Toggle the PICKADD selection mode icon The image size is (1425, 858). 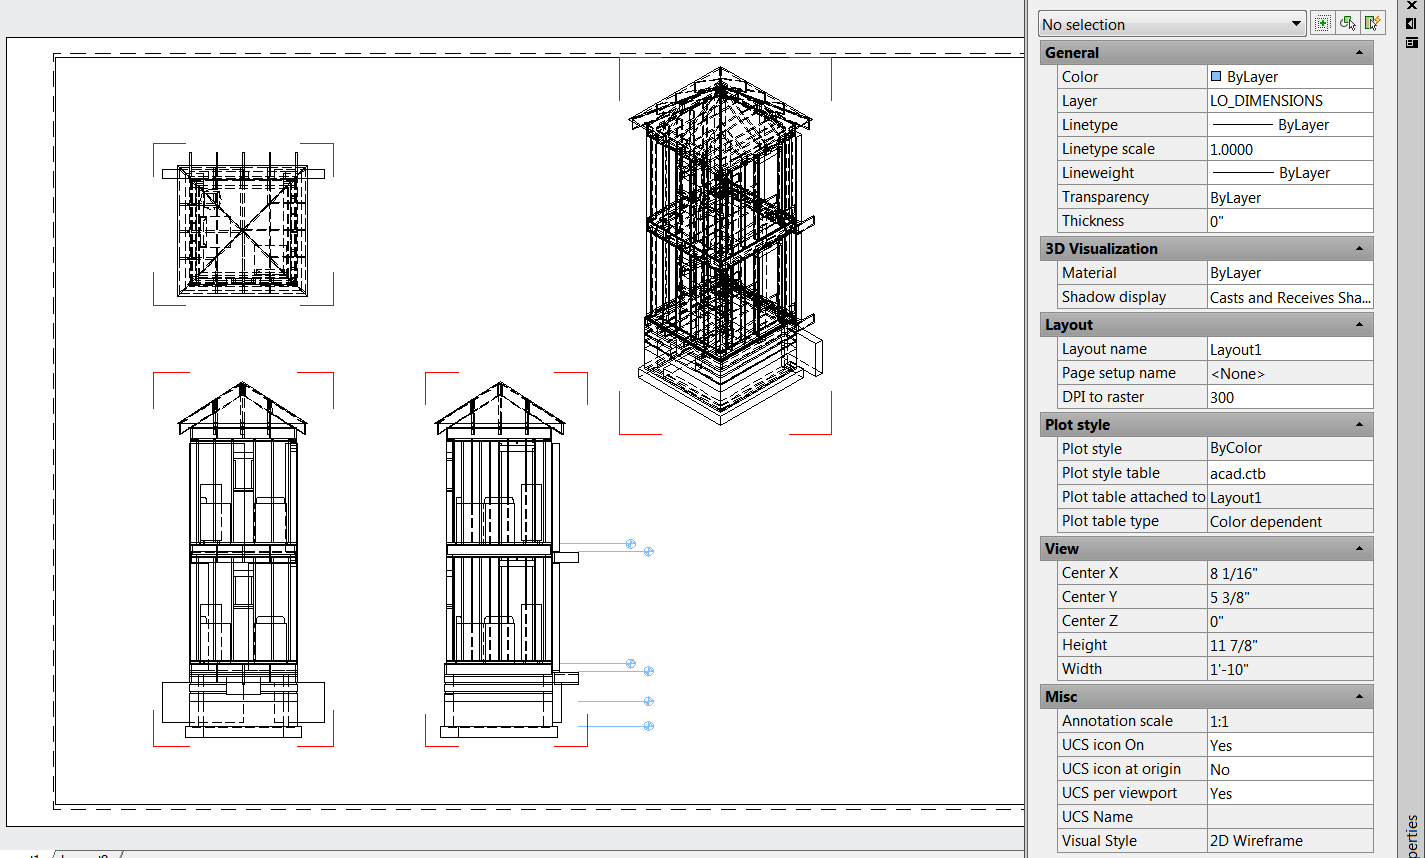1323,23
